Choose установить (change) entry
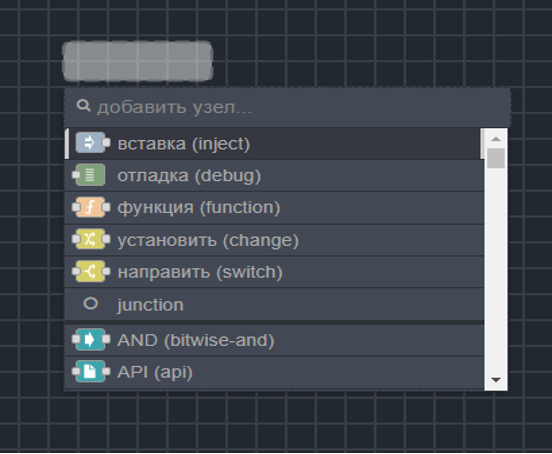The height and width of the screenshot is (454, 552). (x=274, y=240)
